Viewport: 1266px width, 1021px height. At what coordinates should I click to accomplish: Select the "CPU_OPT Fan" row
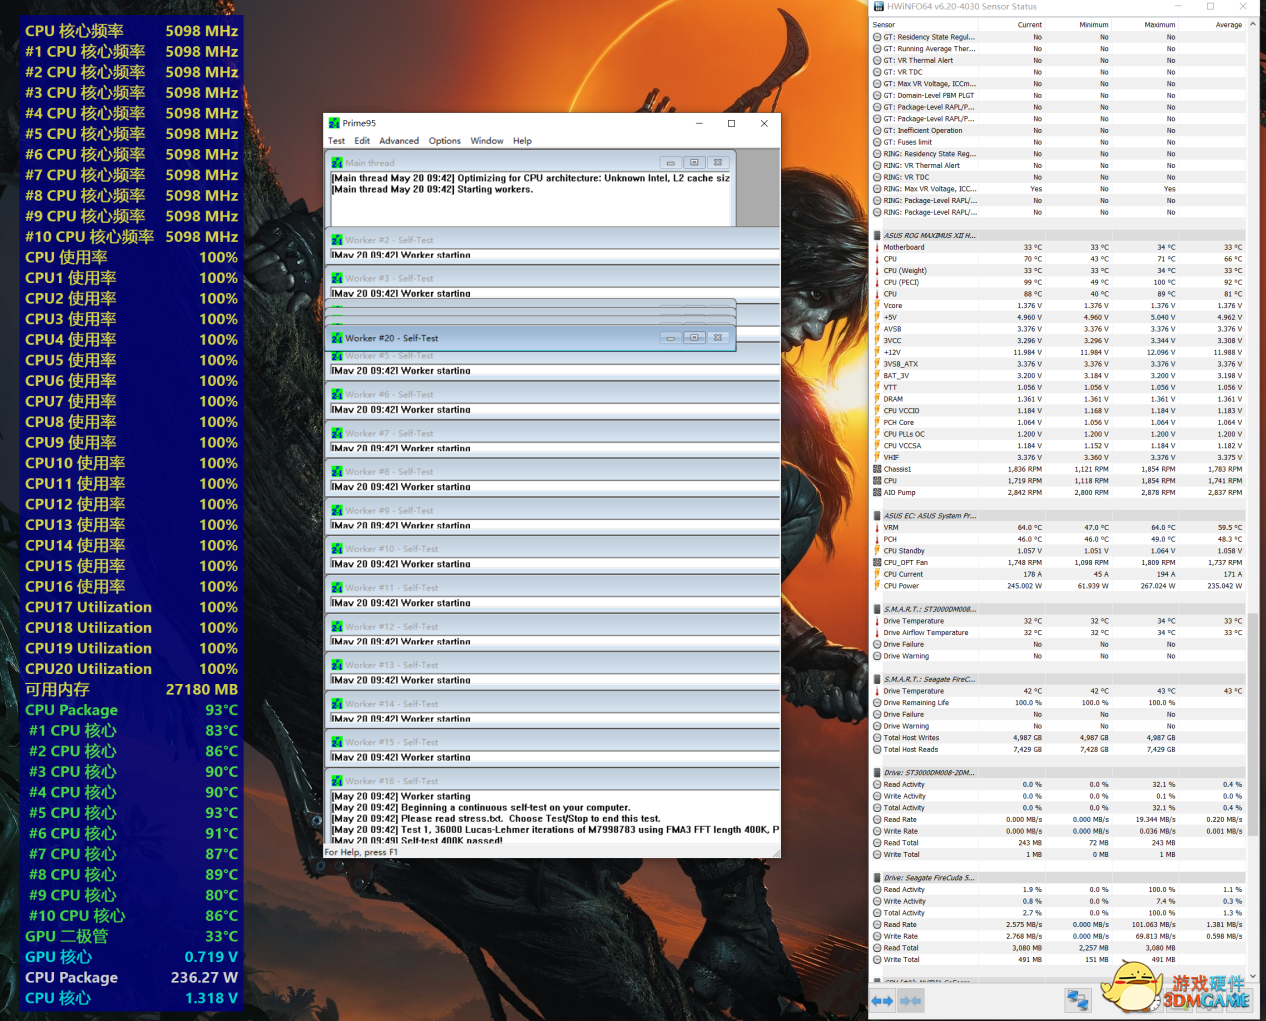(1058, 562)
